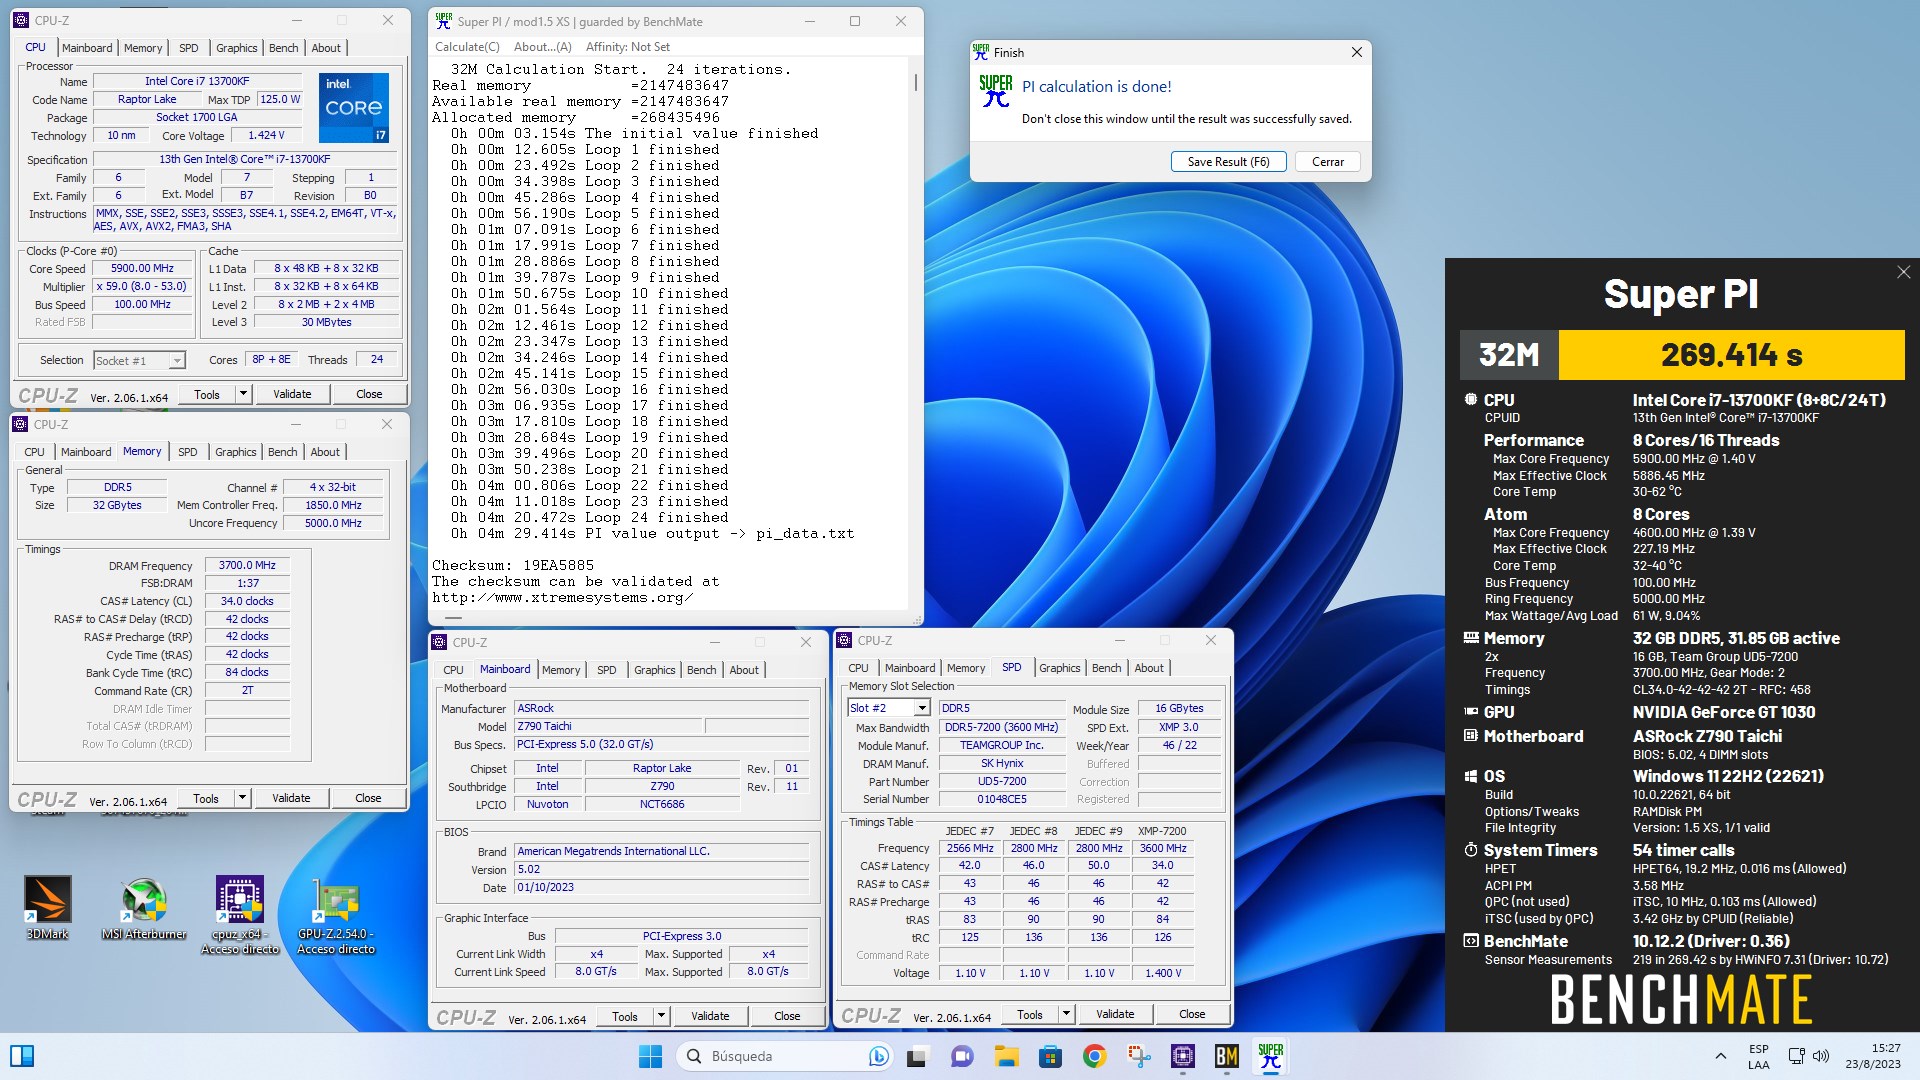The width and height of the screenshot is (1920, 1080).
Task: Click Cerrar button in the Finish dialog
Action: (1328, 162)
